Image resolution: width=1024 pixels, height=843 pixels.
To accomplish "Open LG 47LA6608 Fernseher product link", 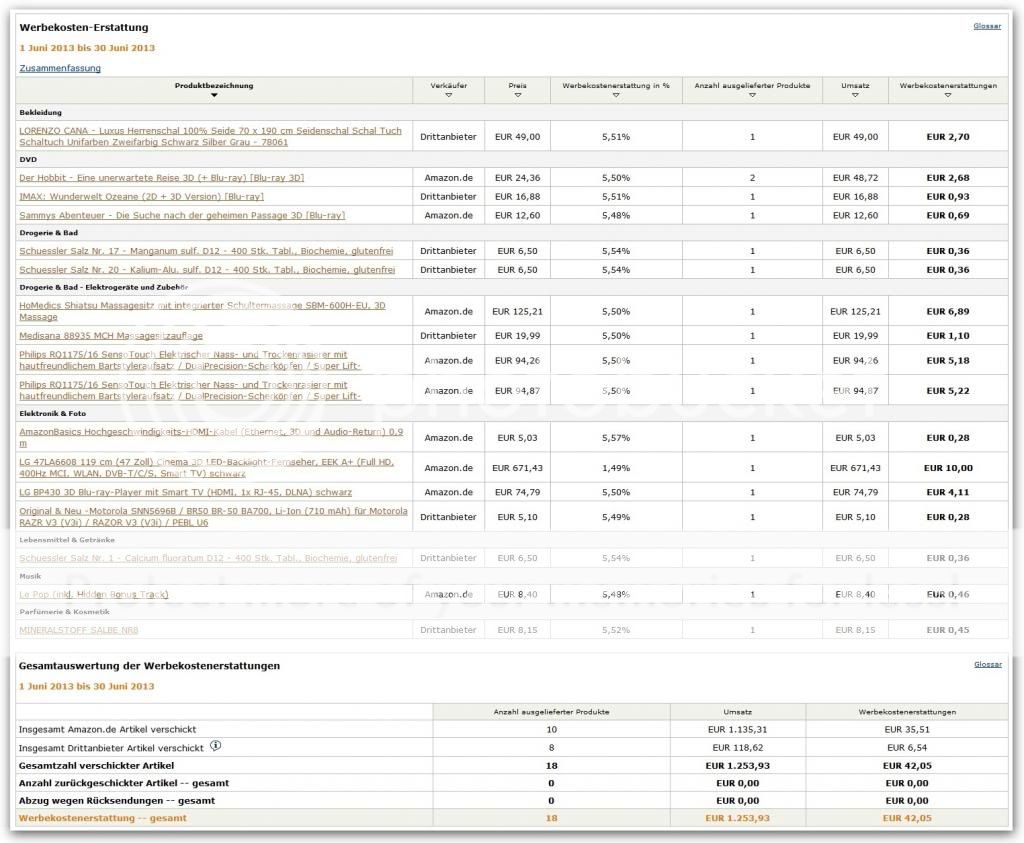I will [x=206, y=462].
